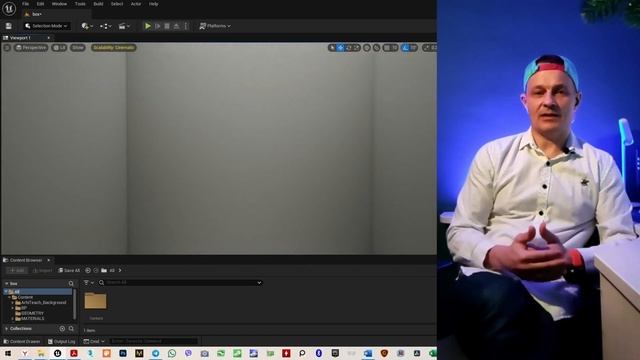The height and width of the screenshot is (360, 640).
Task: Open the Perspective view dropdown
Action: (x=31, y=48)
